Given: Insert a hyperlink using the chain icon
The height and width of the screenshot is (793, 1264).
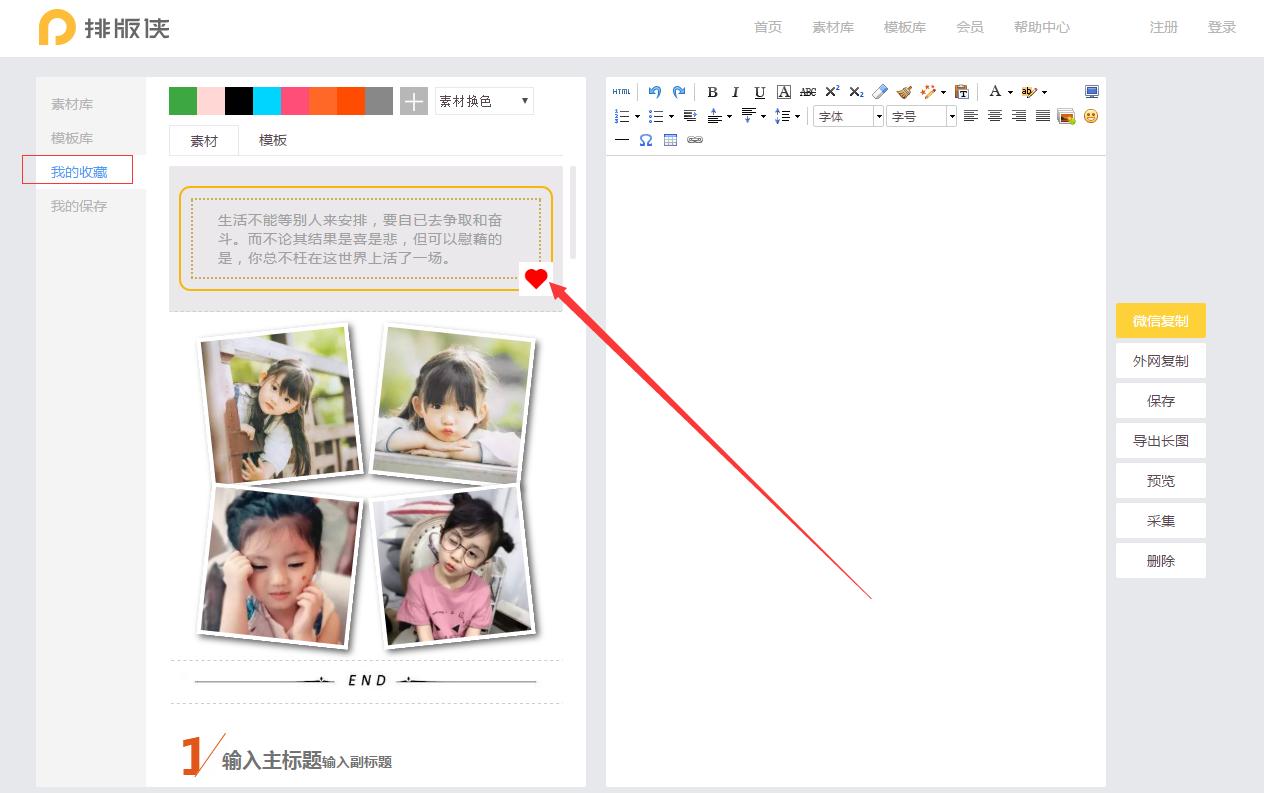Looking at the screenshot, I should pos(695,140).
